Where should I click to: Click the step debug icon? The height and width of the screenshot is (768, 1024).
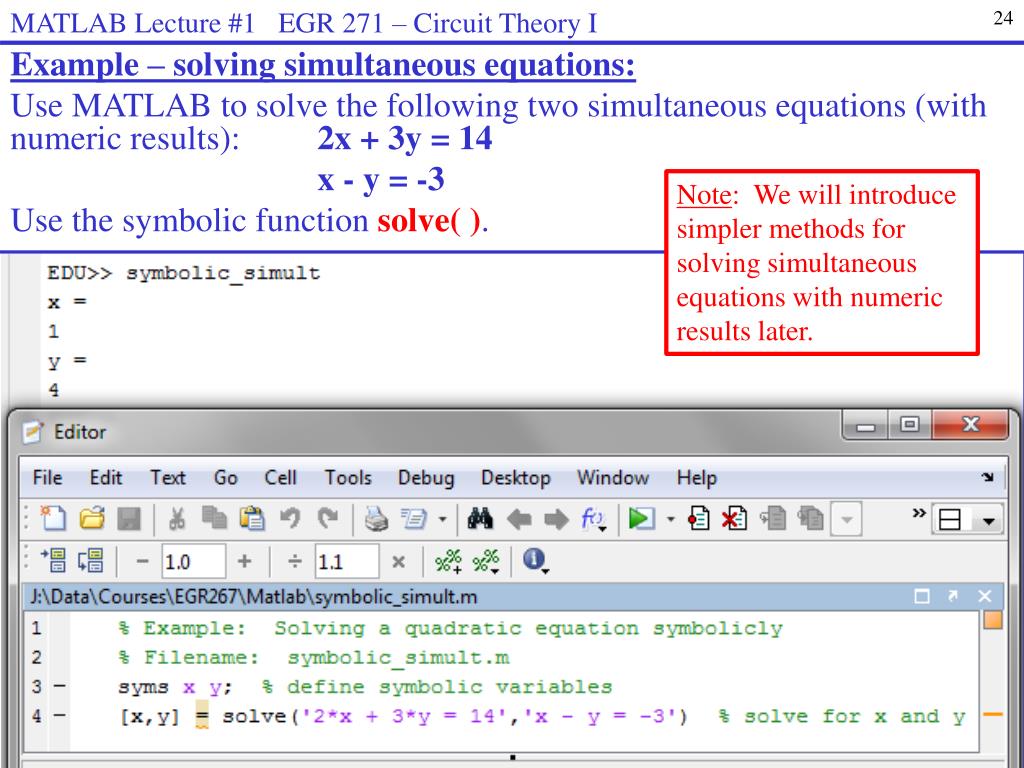pyautogui.click(x=773, y=519)
